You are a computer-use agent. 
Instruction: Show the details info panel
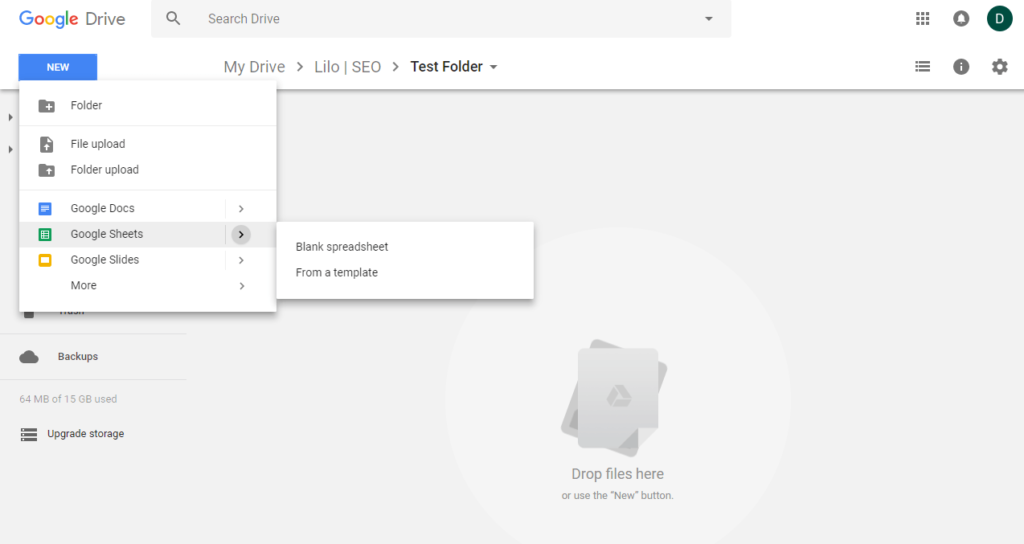(x=961, y=67)
